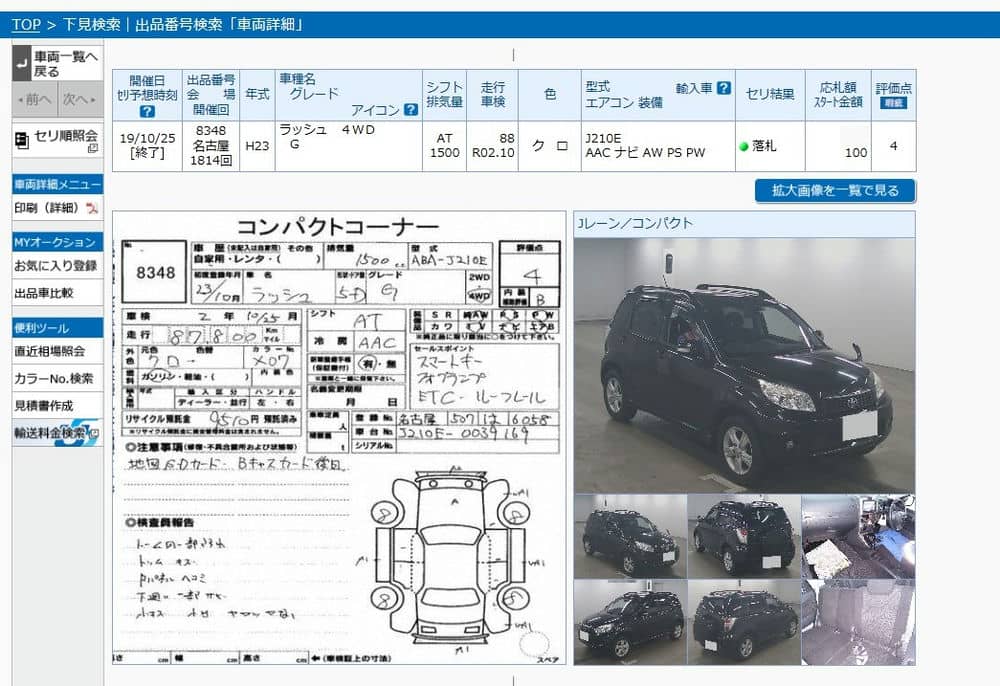Viewport: 1000px width, 686px height.
Task: Open カラーNo.検索 from 便利ツール
Action: coord(54,379)
